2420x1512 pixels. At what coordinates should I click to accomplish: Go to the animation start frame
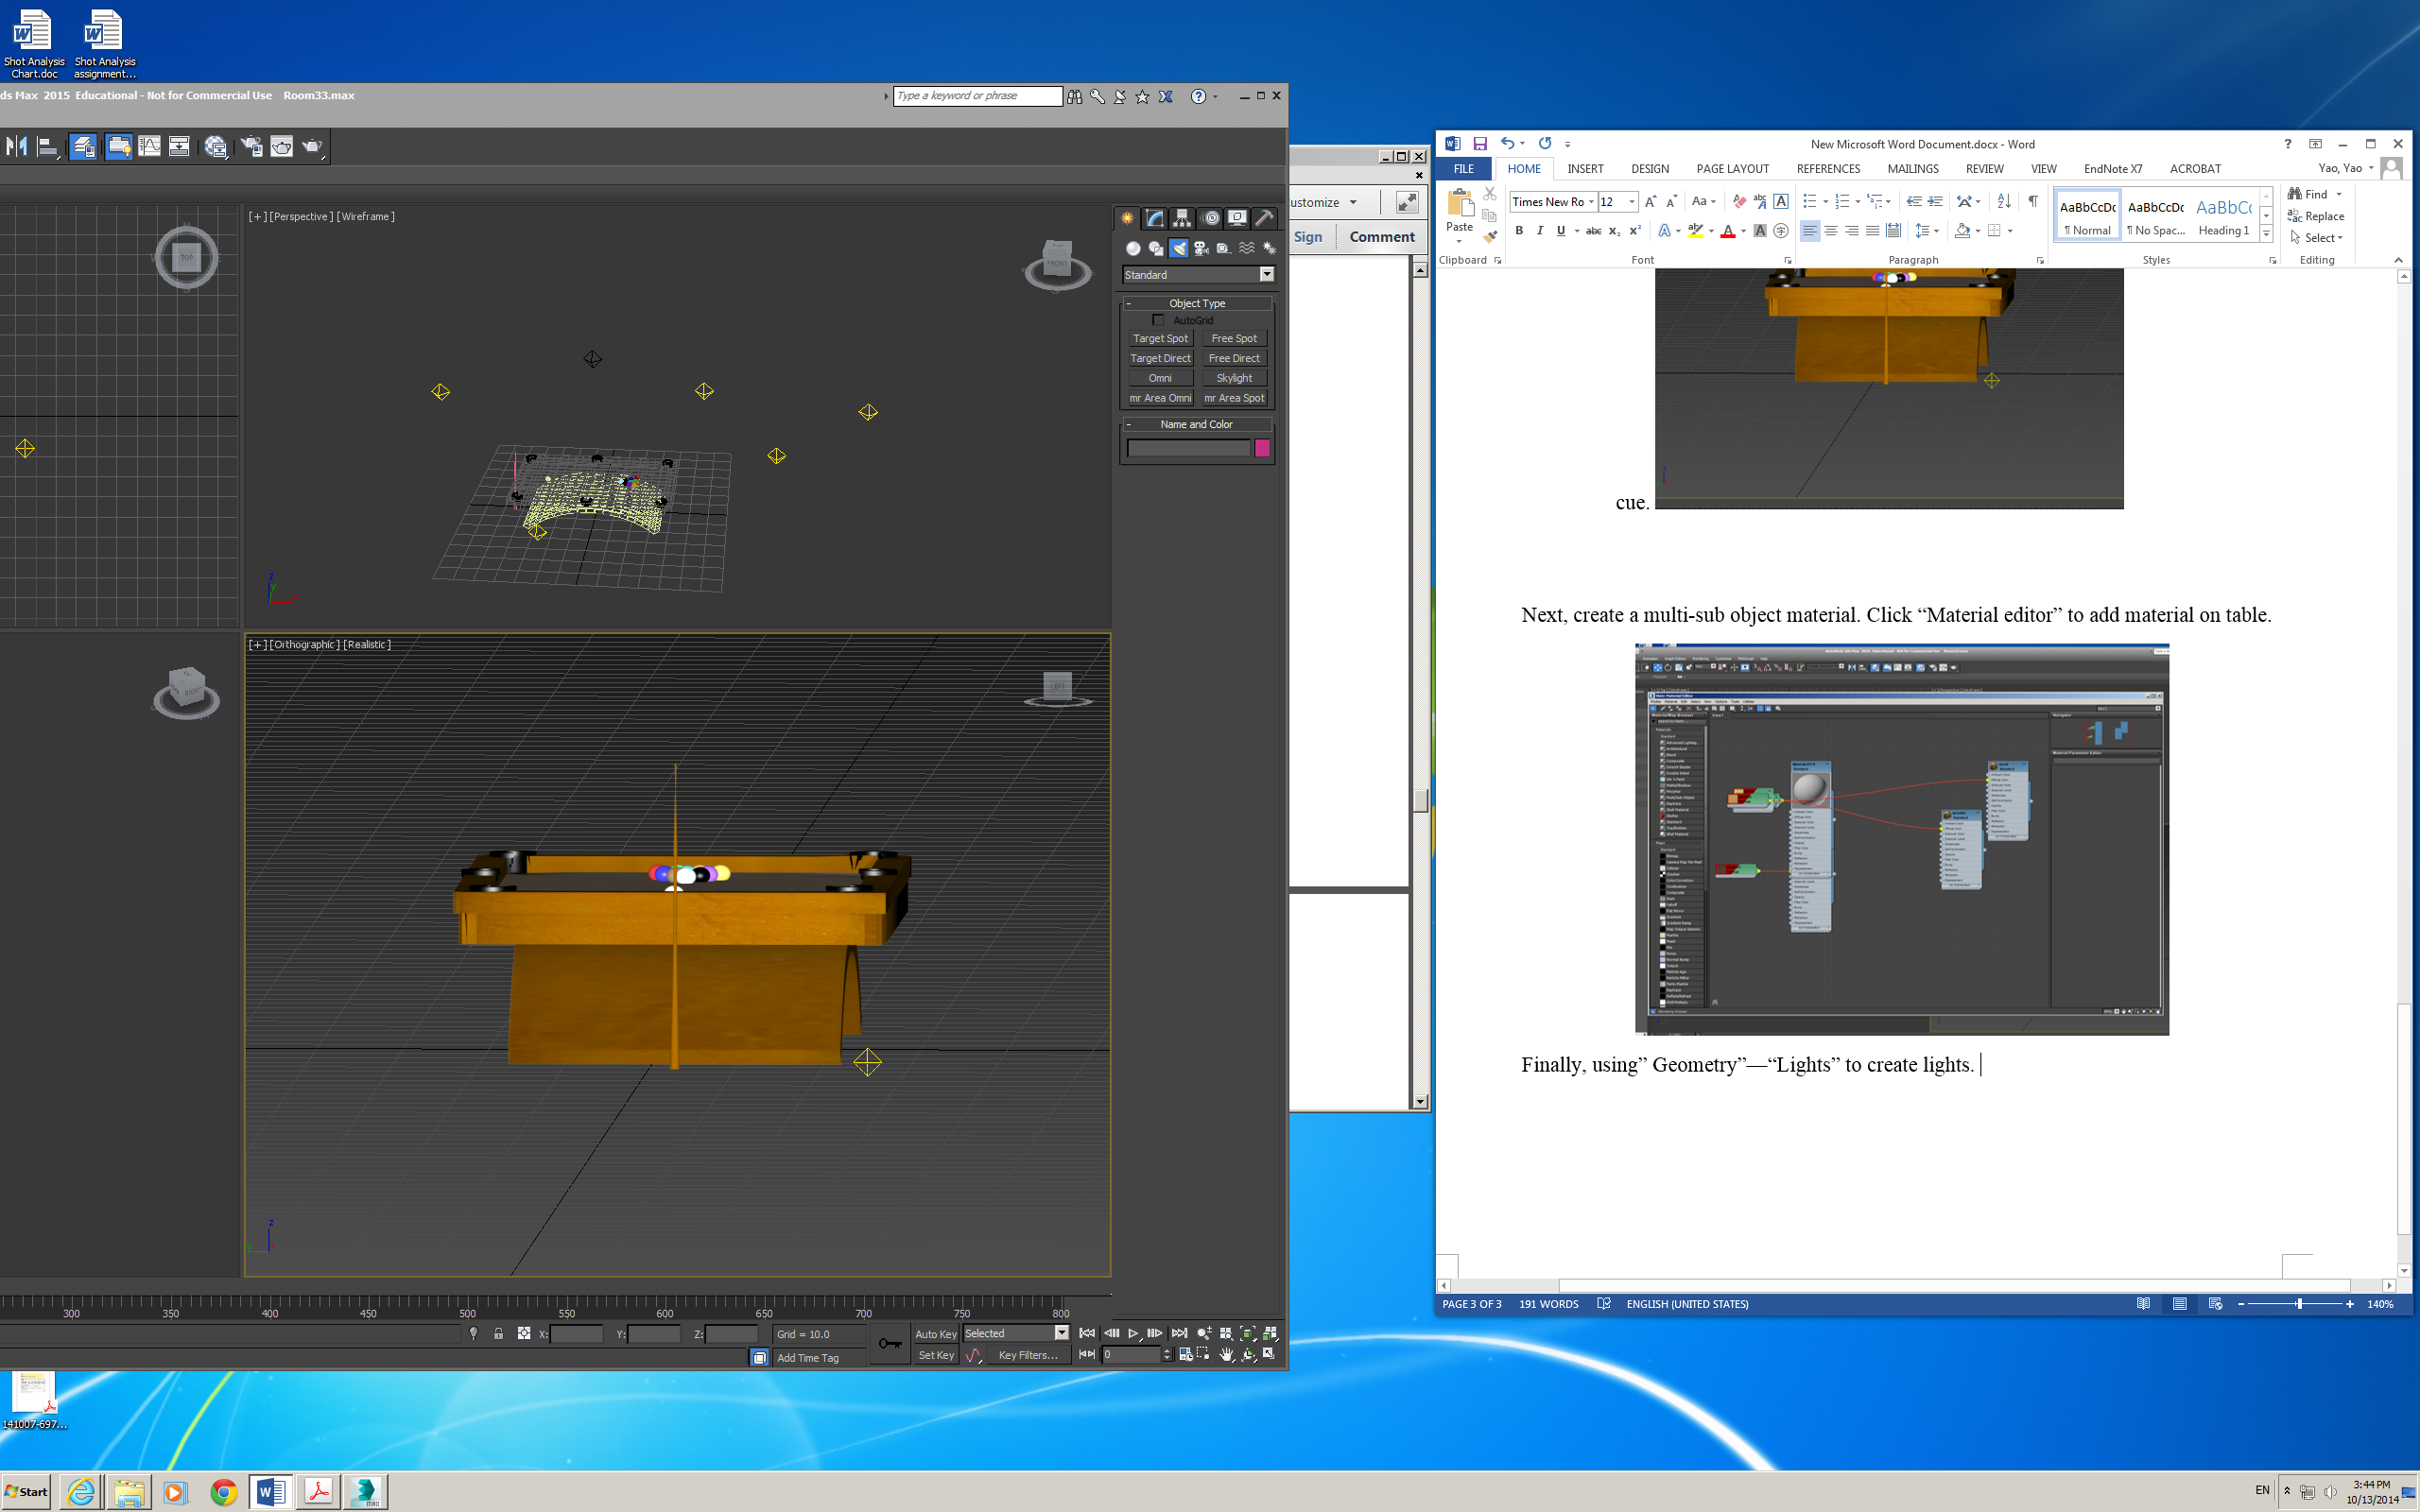pyautogui.click(x=1087, y=1333)
